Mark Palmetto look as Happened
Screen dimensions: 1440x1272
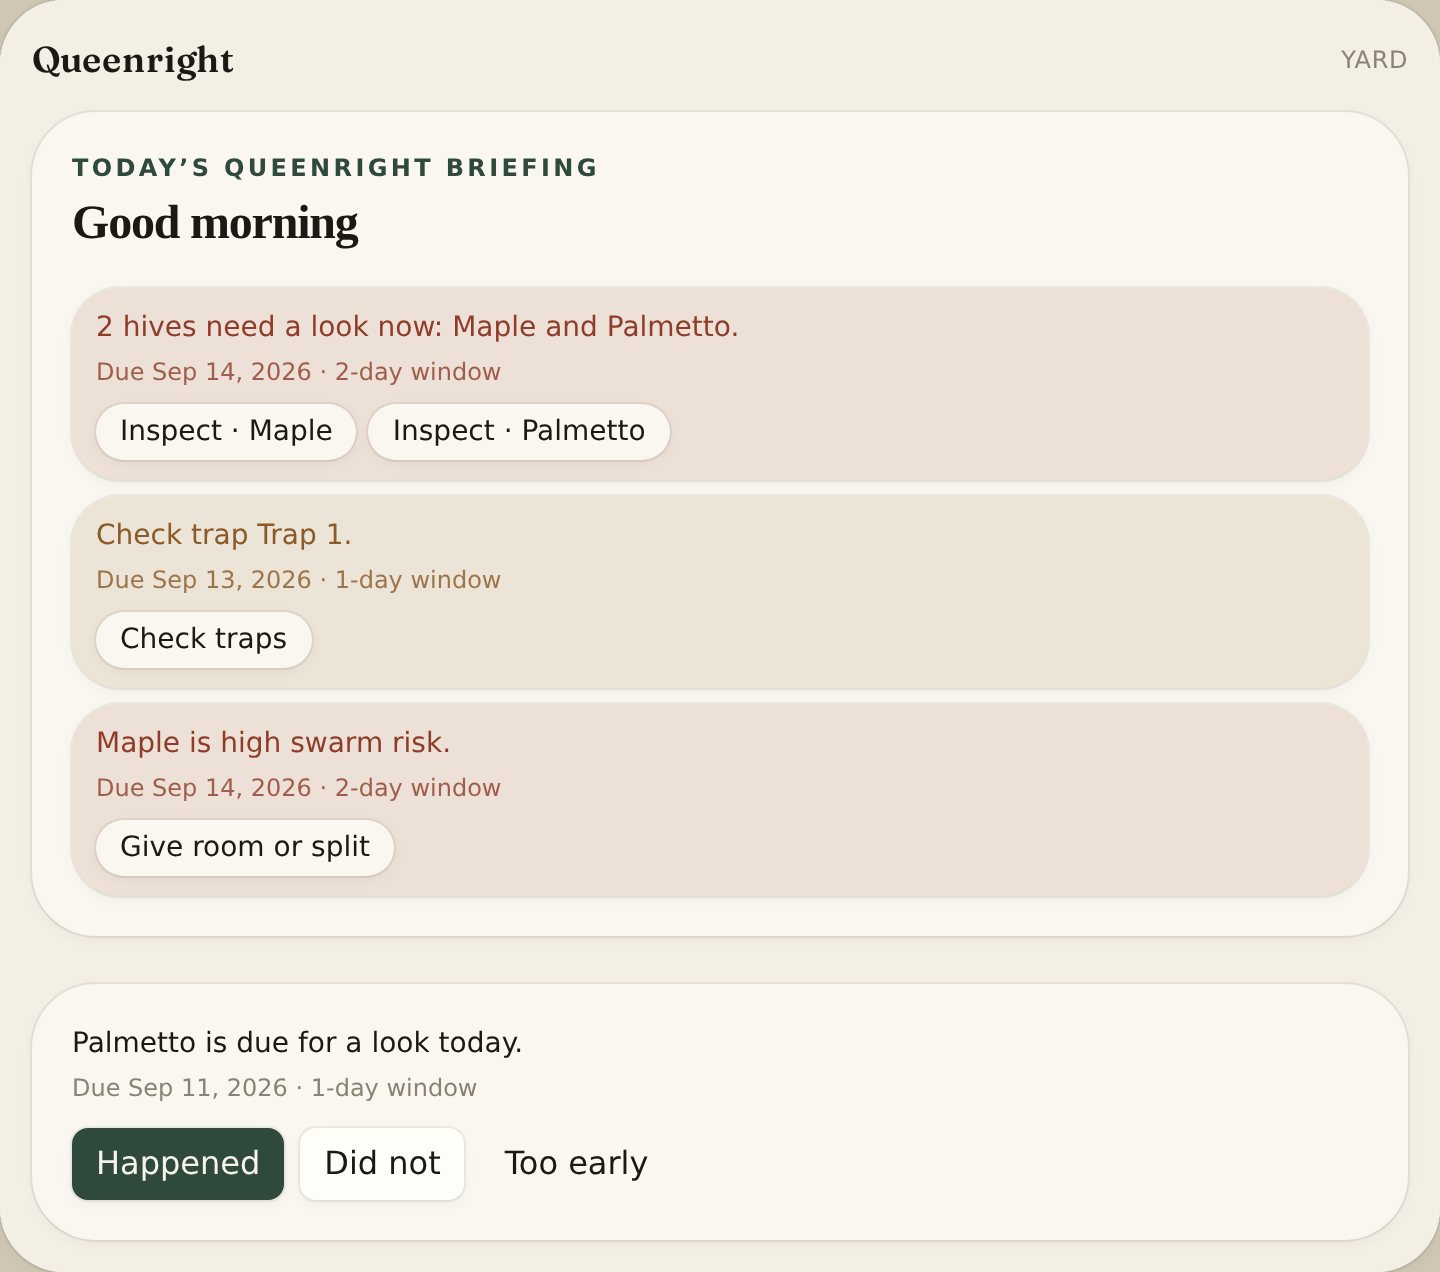178,1163
